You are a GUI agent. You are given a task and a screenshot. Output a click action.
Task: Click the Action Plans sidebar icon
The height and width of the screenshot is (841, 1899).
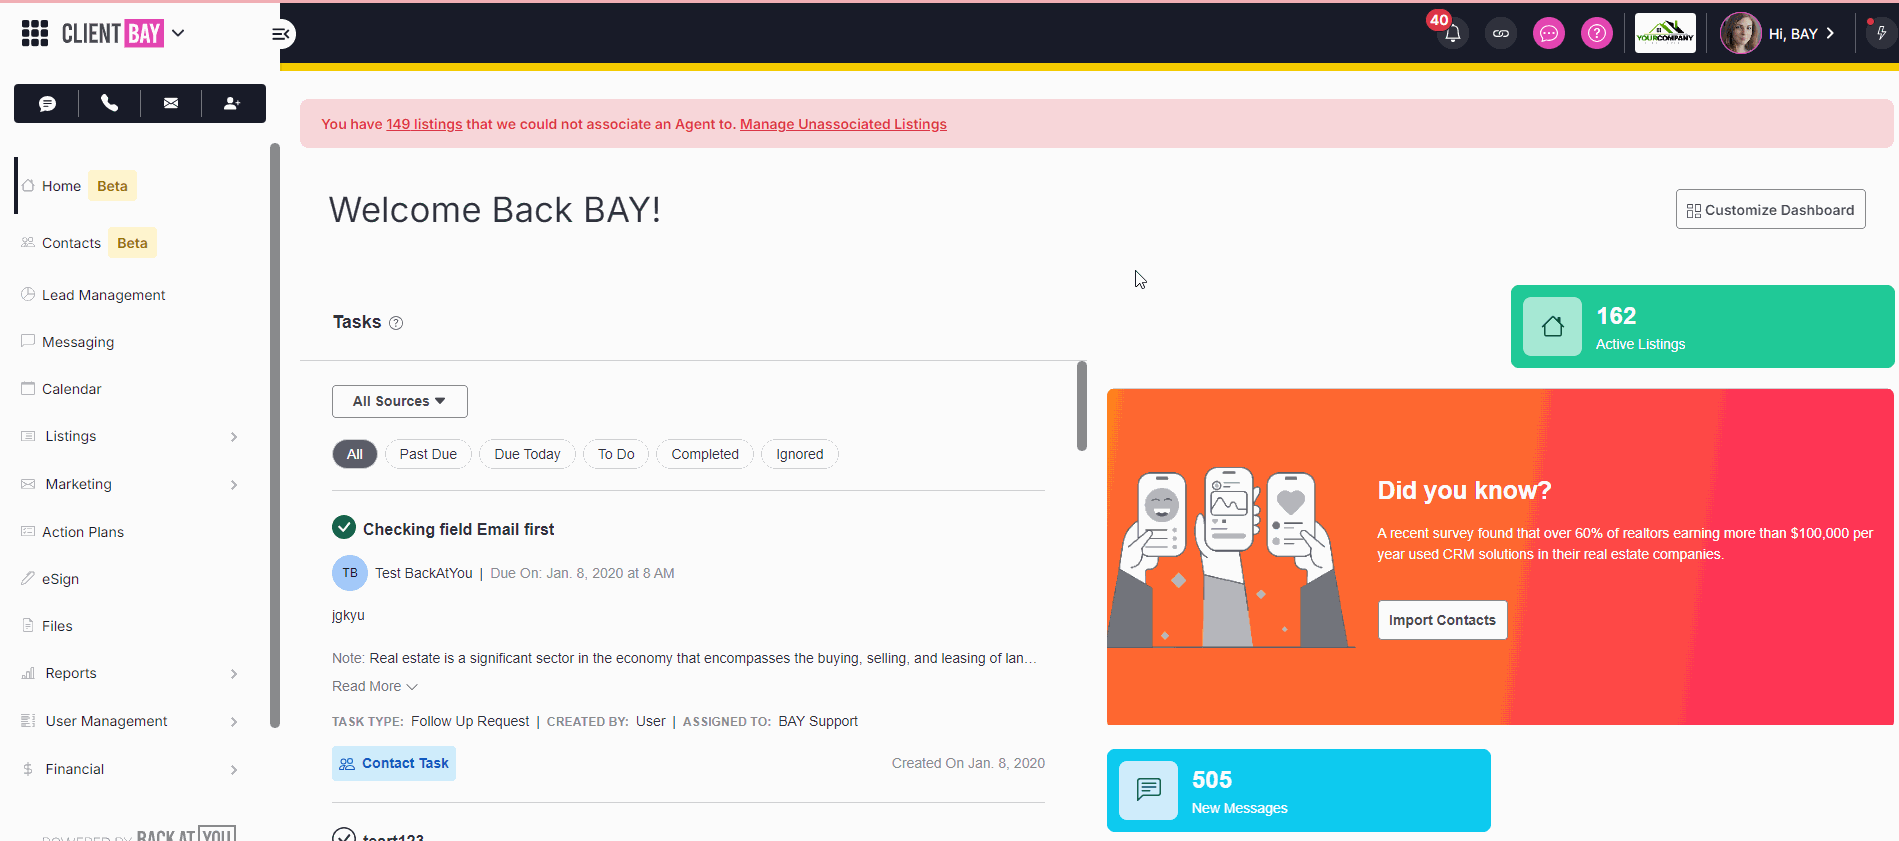point(28,531)
